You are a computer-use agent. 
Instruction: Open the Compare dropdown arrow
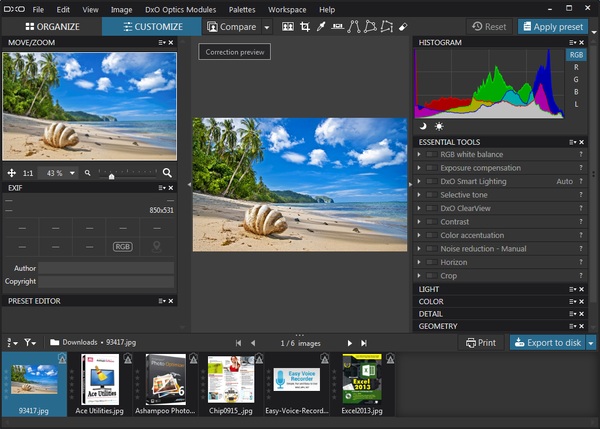pos(267,28)
